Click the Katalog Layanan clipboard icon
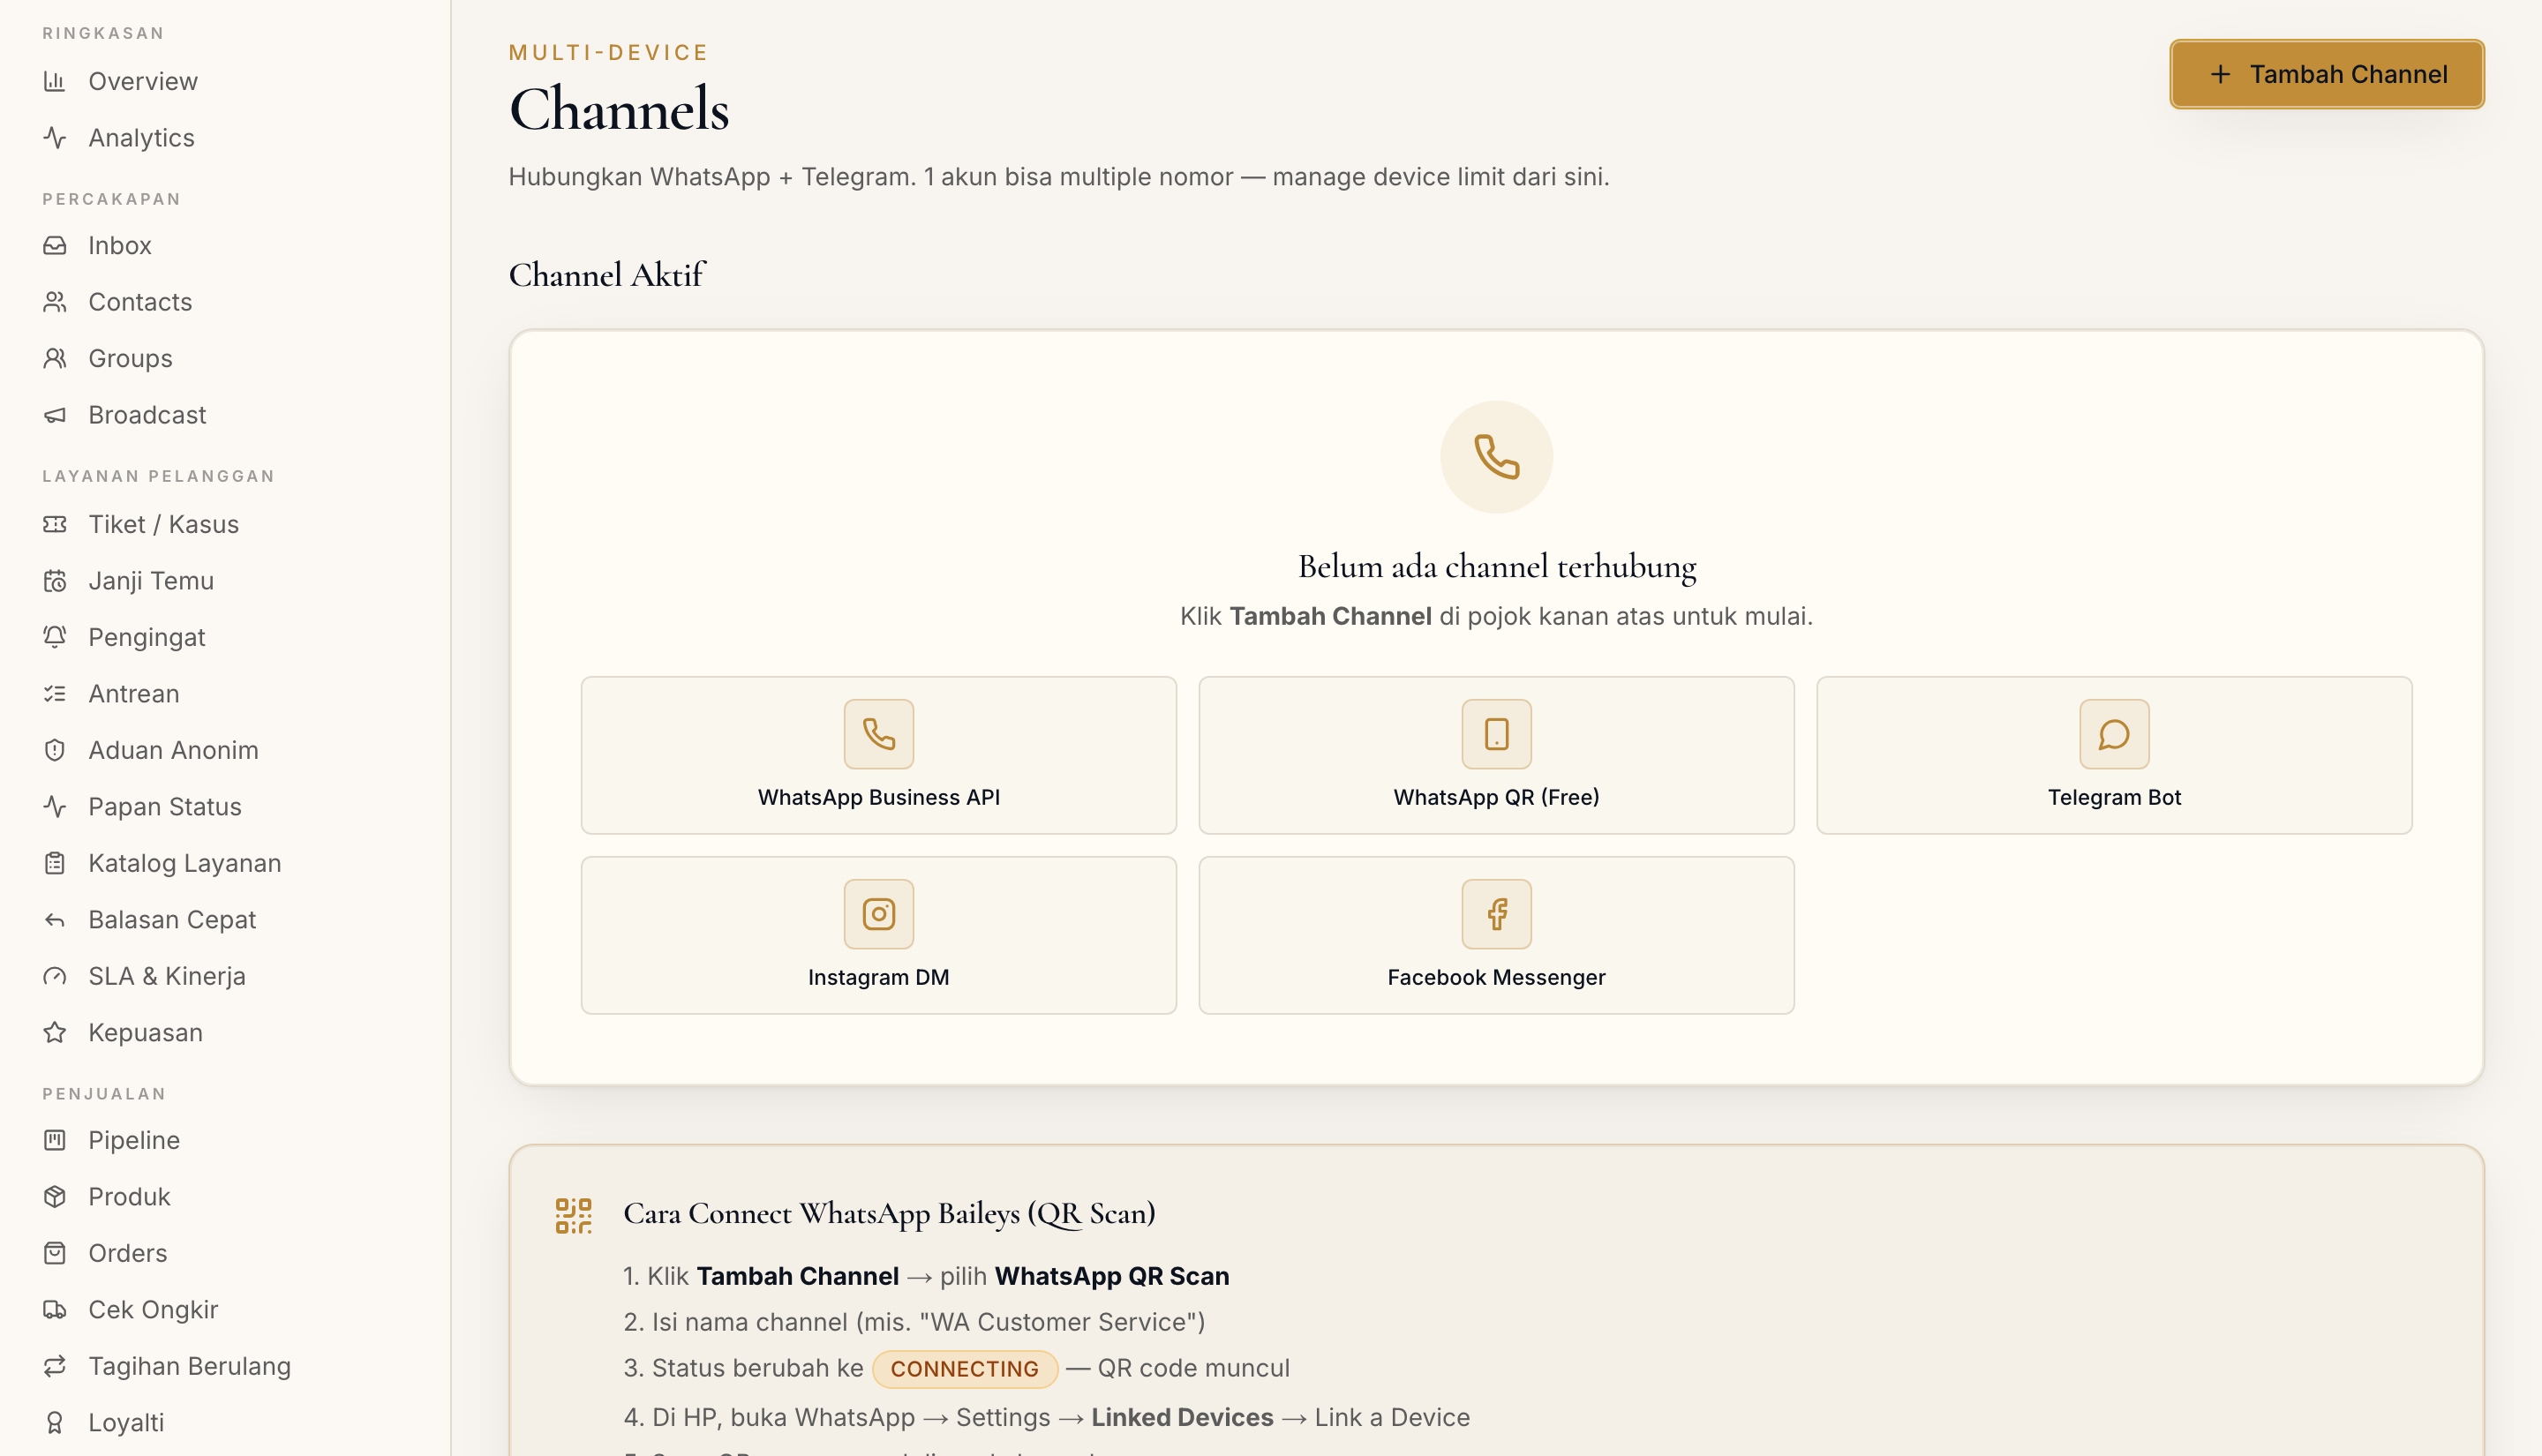 55,864
